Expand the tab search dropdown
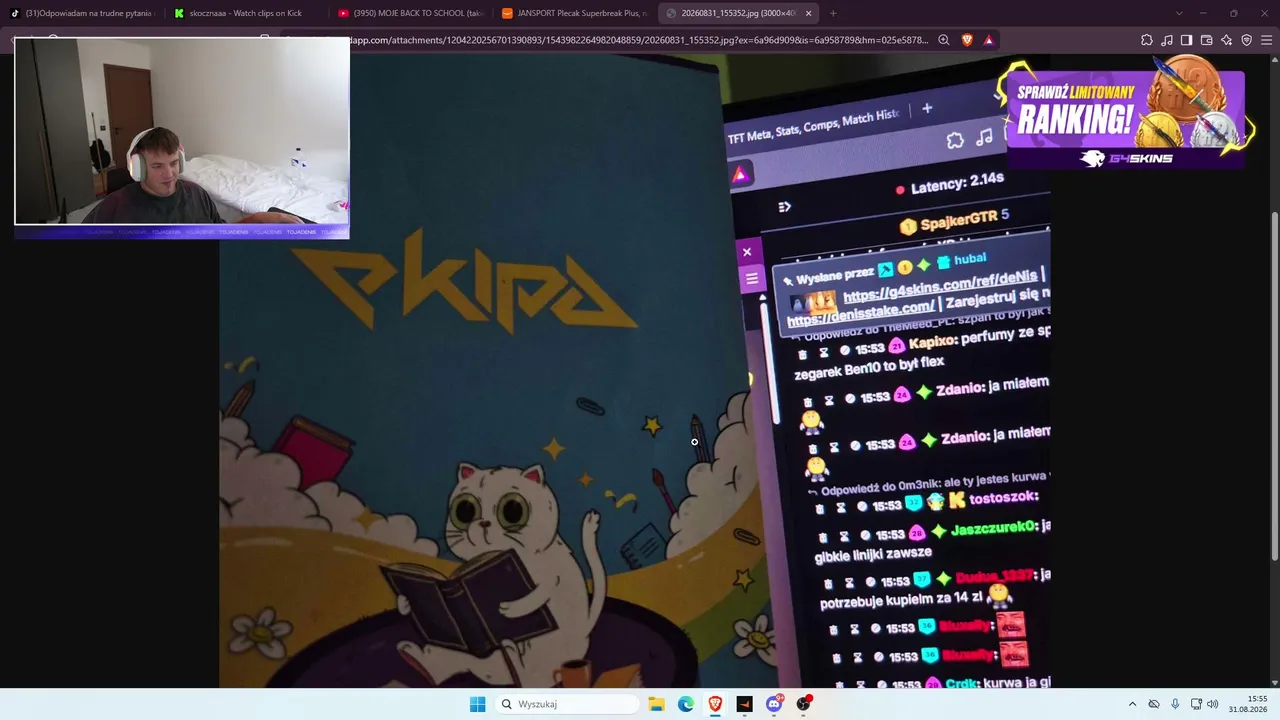Screen dimensions: 1280x720 [1179, 13]
